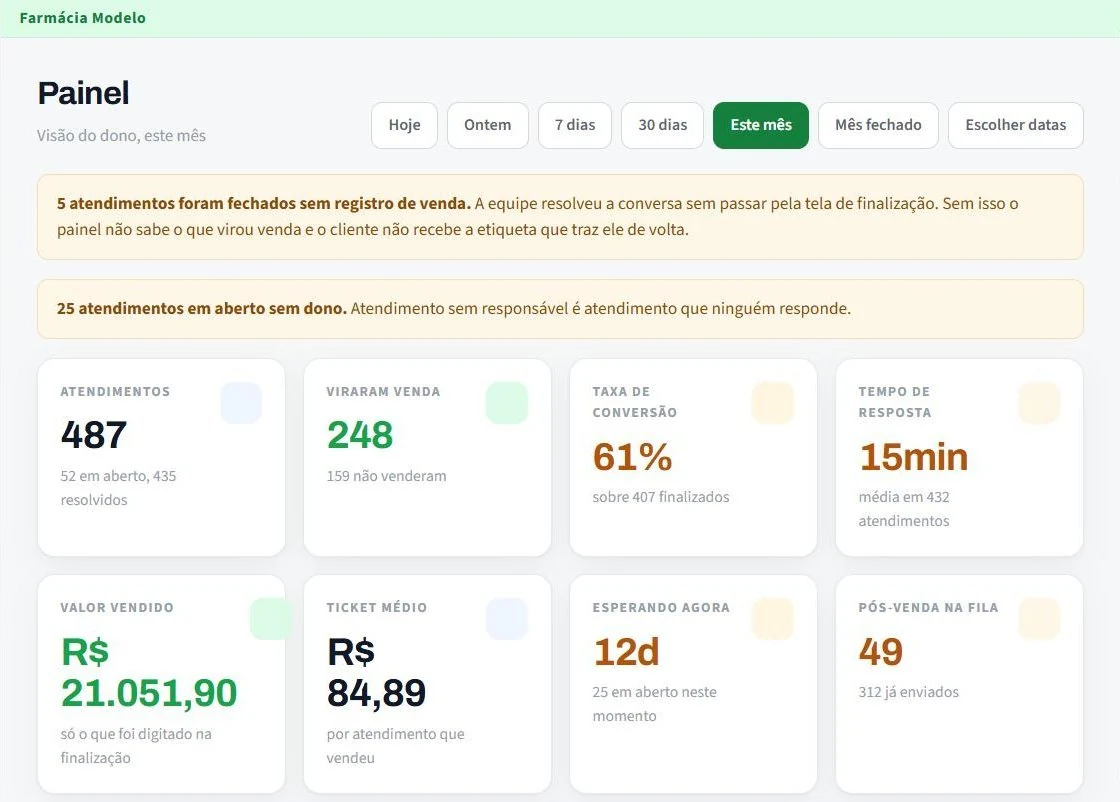Click the ESPERANDO AGORA label
The height and width of the screenshot is (802, 1120).
[x=661, y=608]
